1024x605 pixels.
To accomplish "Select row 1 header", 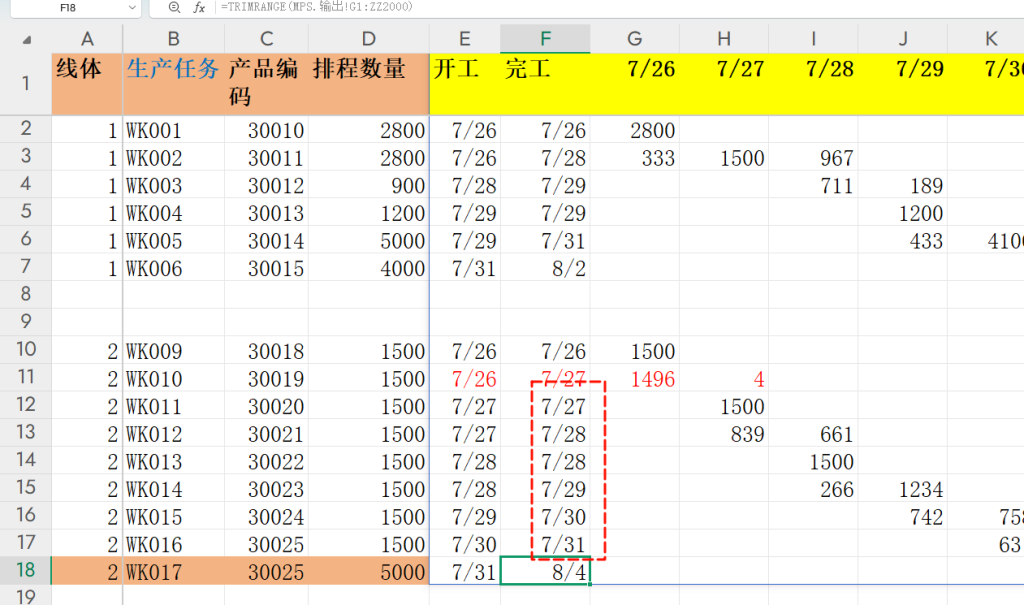I will coord(25,84).
